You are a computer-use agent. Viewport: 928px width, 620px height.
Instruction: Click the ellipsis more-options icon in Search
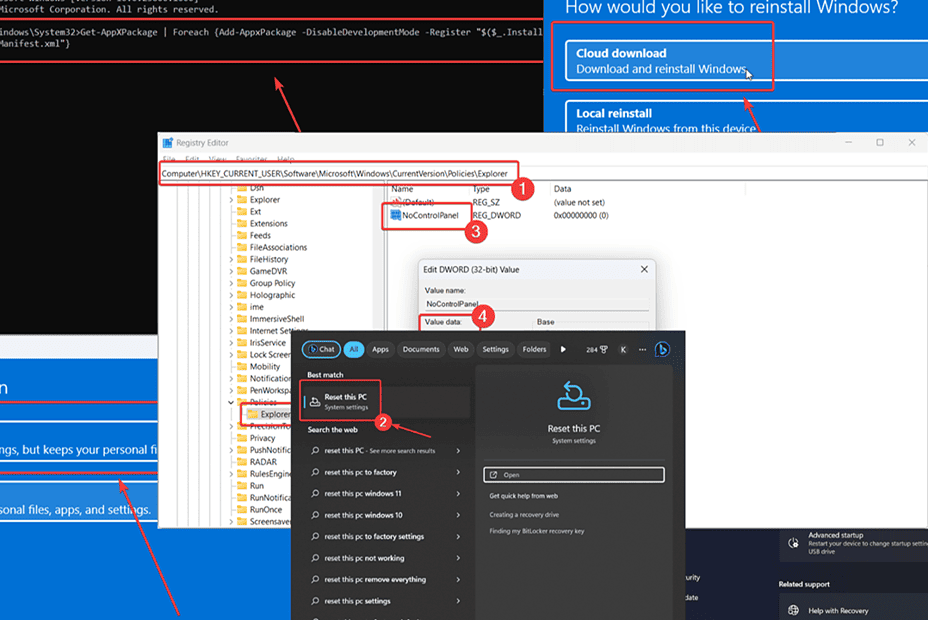643,348
